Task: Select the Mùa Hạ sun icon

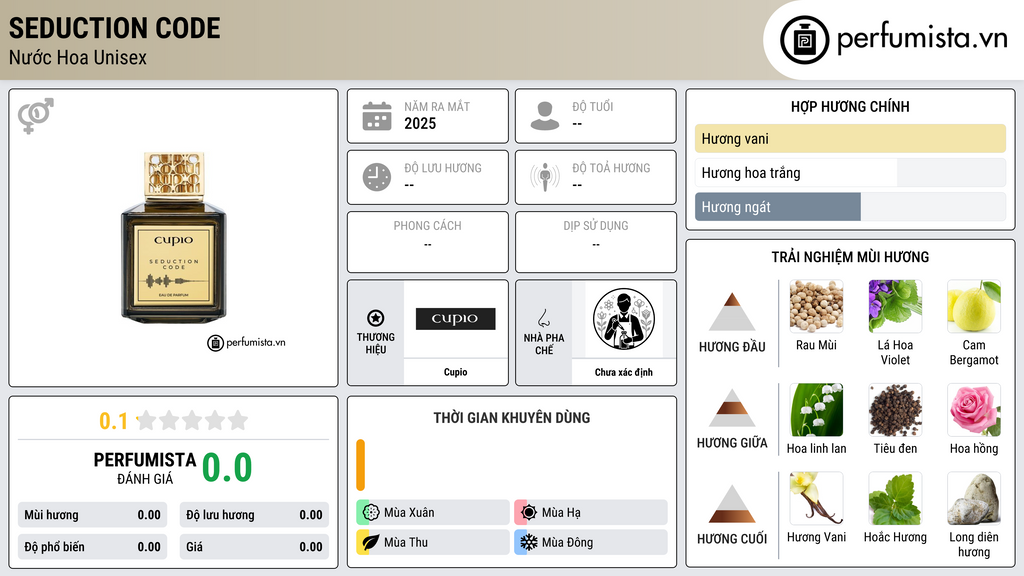Action: 529,513
